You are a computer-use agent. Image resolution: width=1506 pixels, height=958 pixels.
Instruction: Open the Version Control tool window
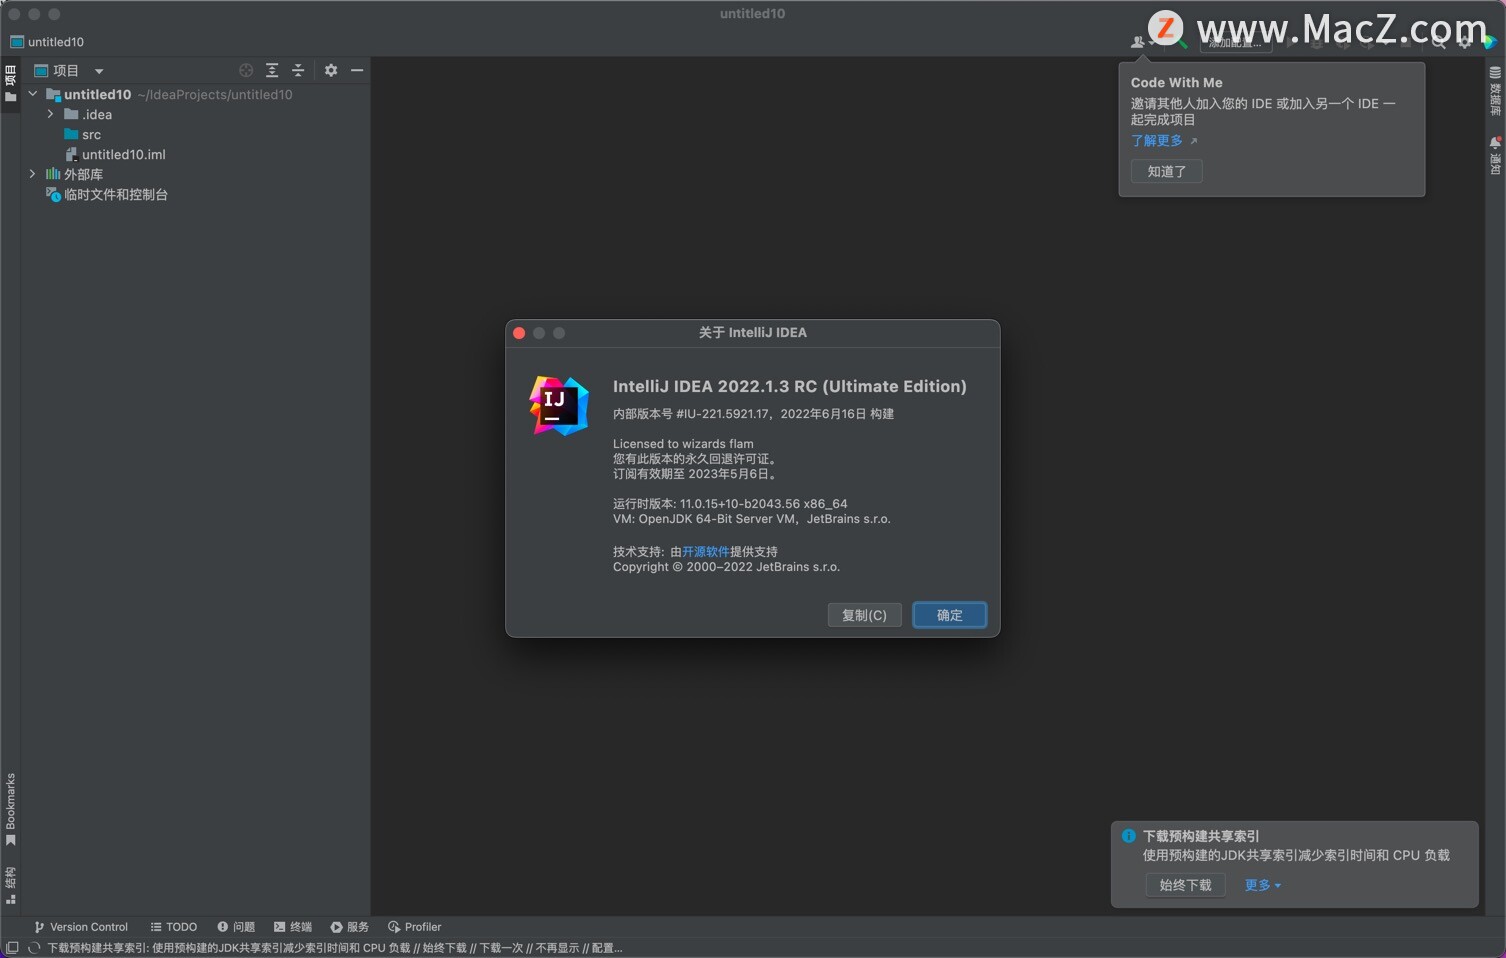[81, 927]
